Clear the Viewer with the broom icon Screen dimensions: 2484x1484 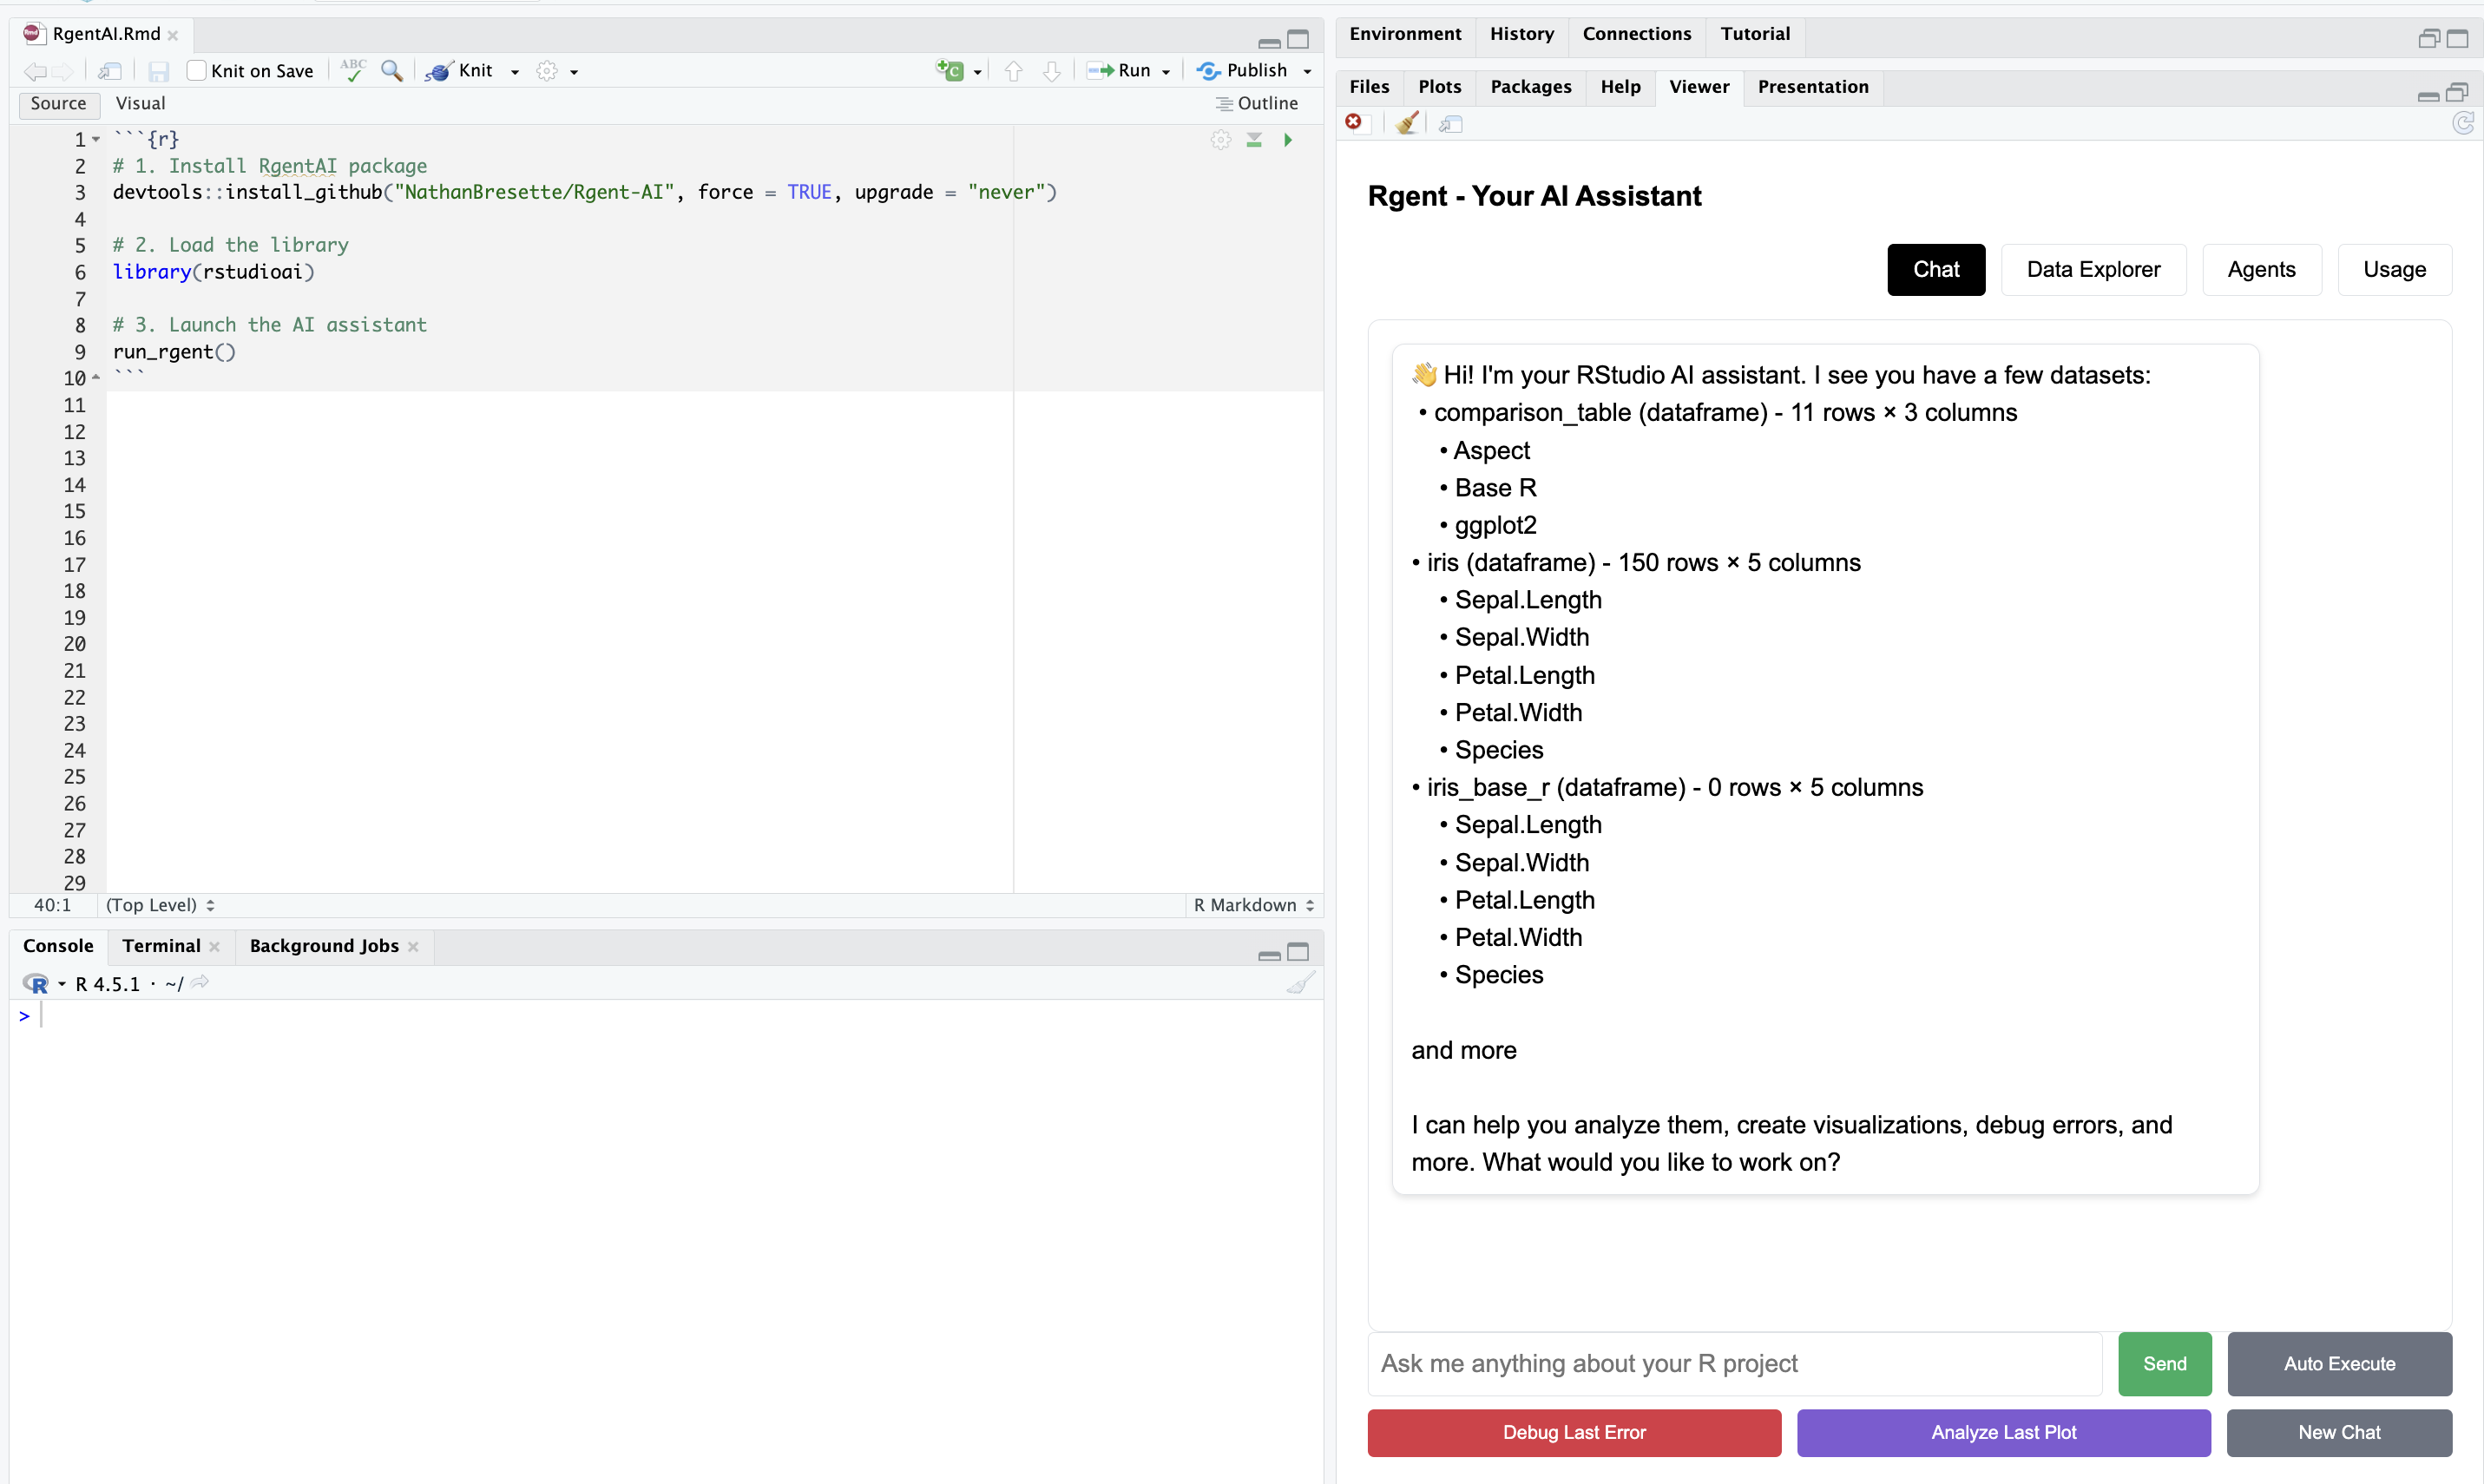point(1407,123)
